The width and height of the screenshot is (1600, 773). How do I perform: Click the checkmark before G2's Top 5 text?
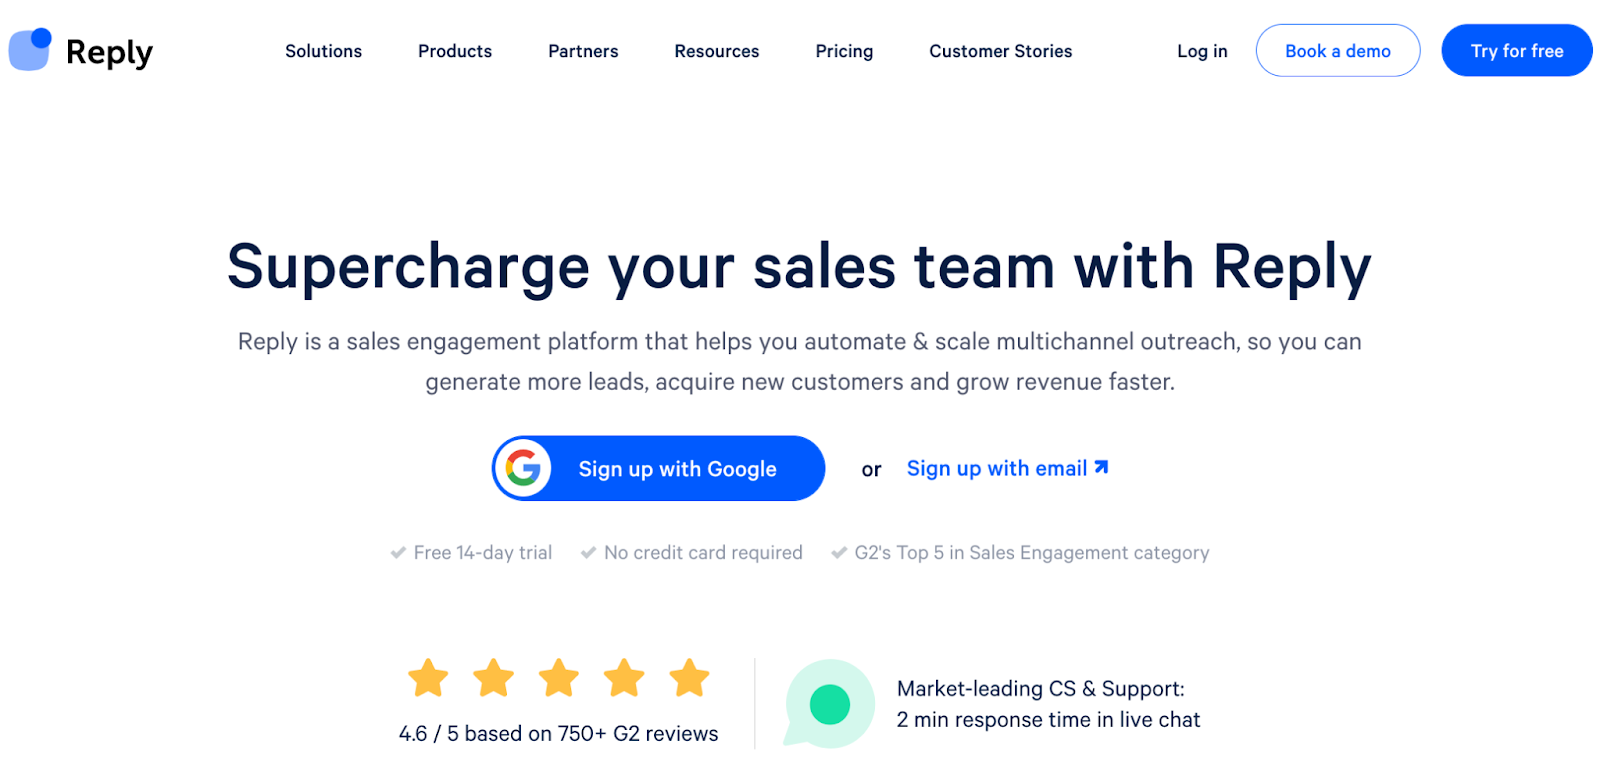point(839,553)
